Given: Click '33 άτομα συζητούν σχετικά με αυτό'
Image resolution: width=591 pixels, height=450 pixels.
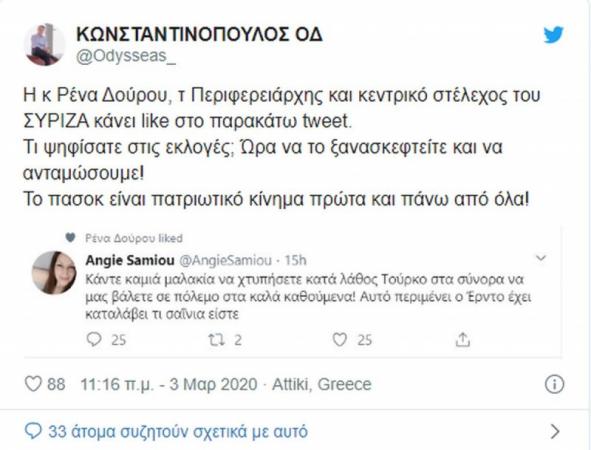Looking at the screenshot, I should [178, 431].
